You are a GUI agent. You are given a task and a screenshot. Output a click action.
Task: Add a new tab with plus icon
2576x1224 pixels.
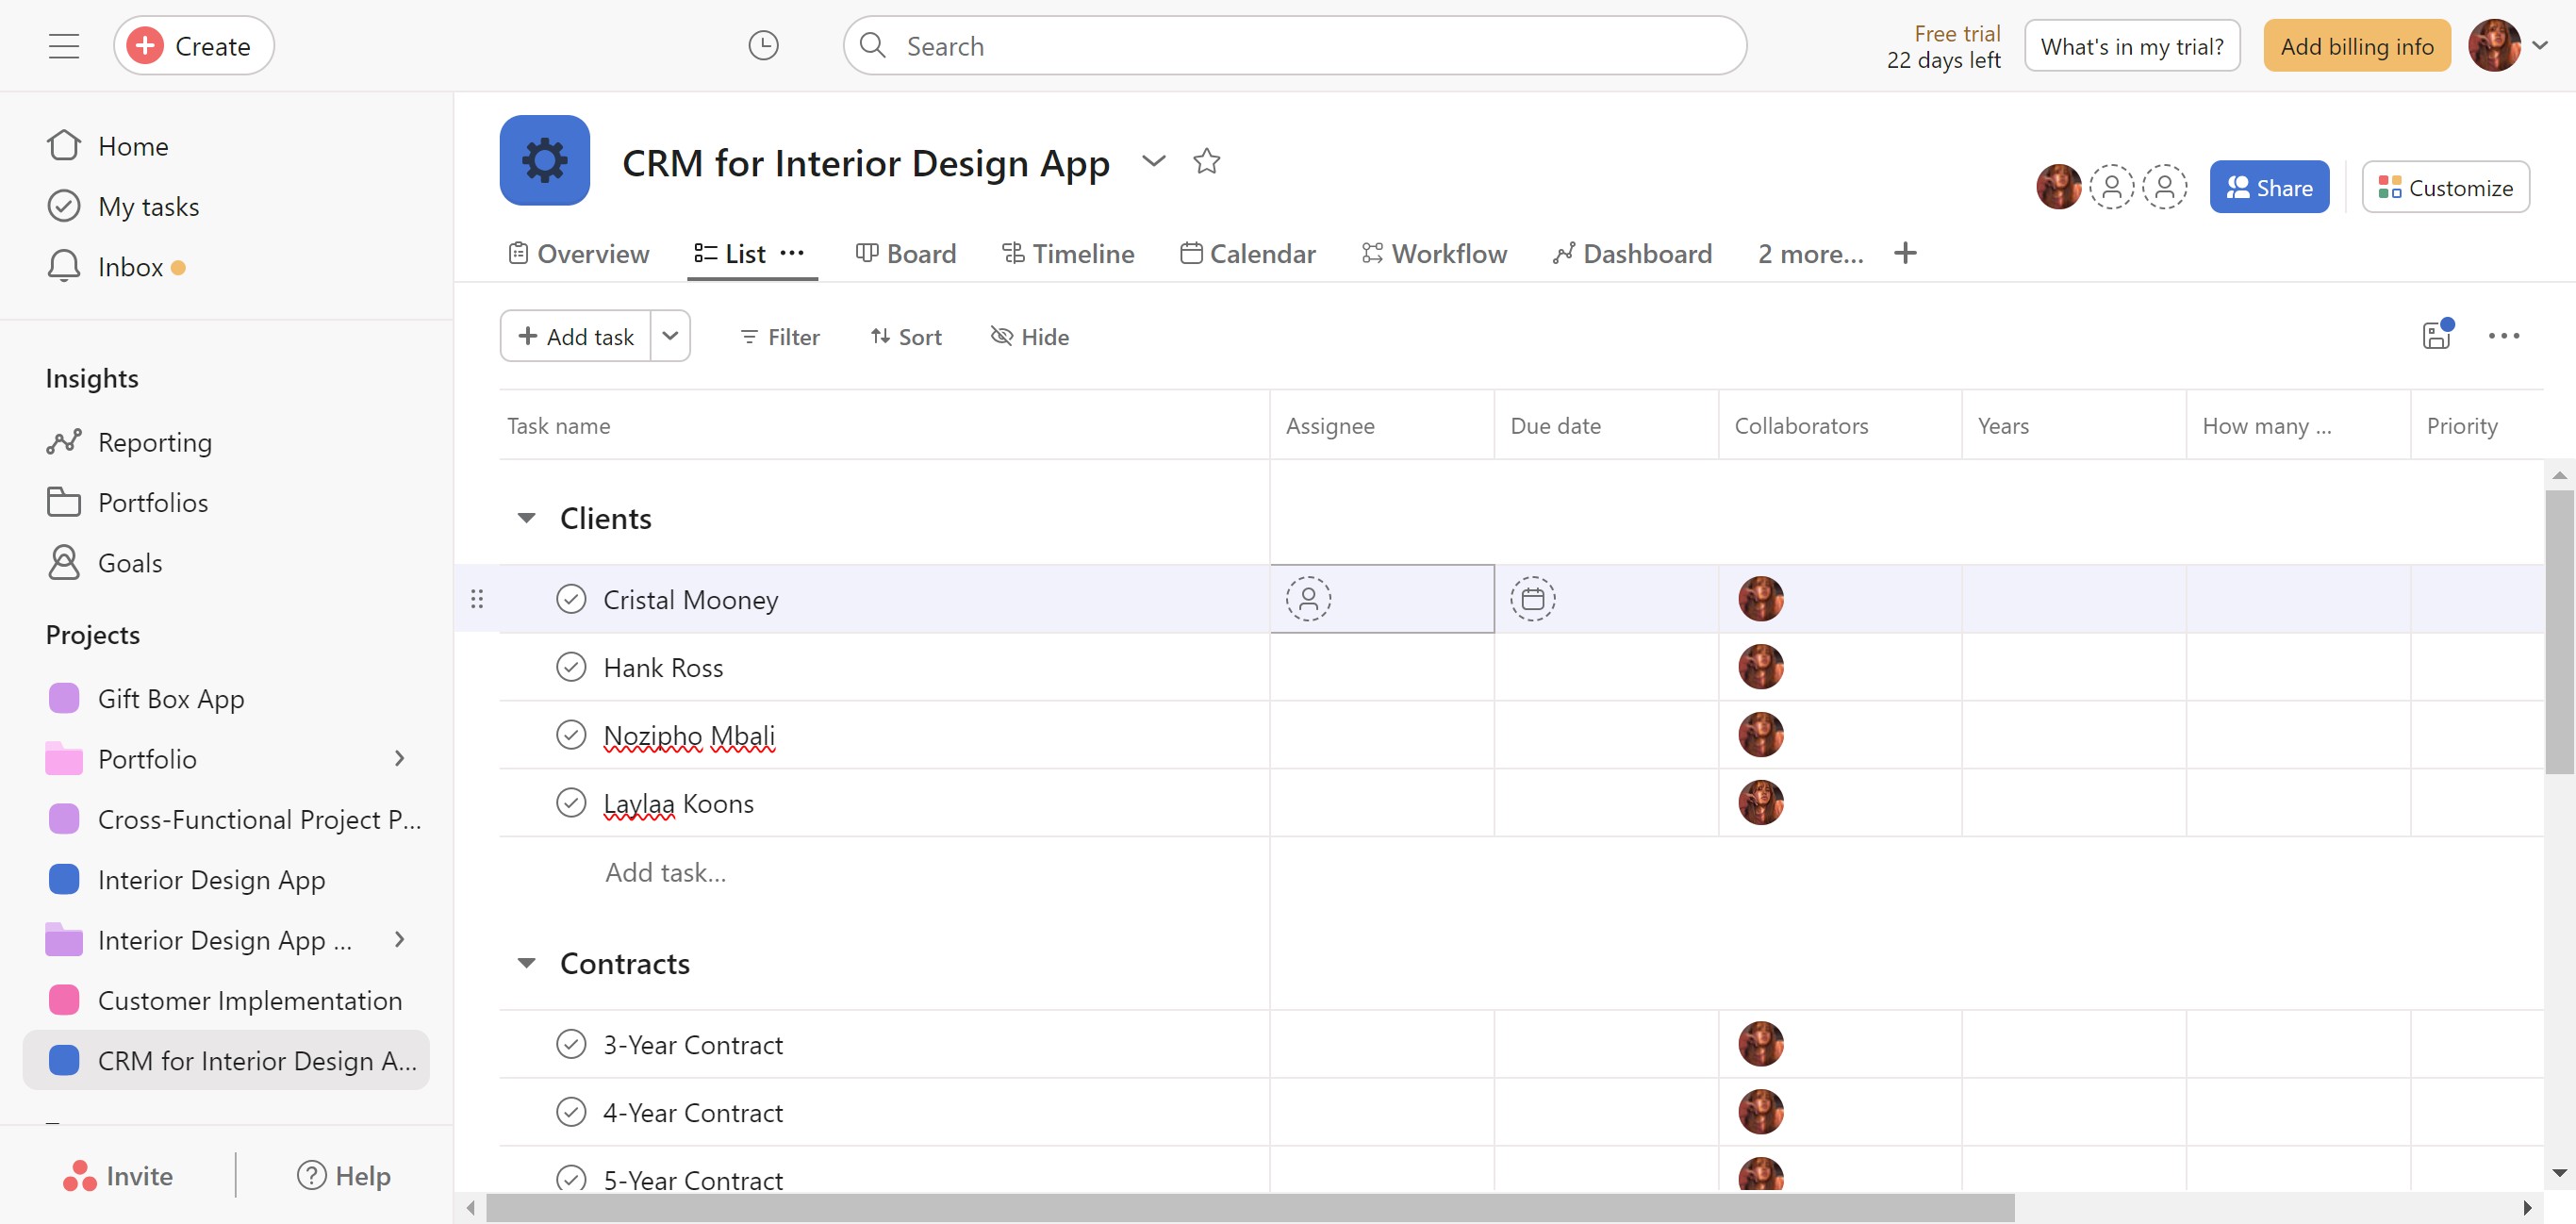coord(1905,254)
